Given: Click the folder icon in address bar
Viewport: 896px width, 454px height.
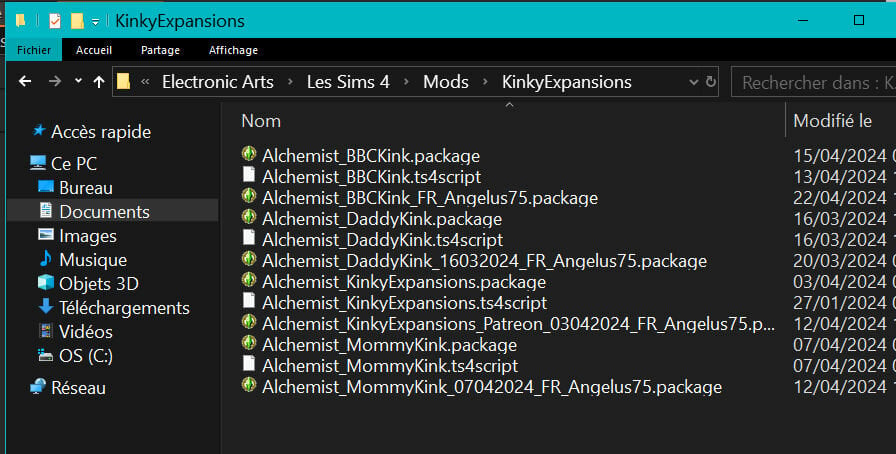Looking at the screenshot, I should coord(123,82).
